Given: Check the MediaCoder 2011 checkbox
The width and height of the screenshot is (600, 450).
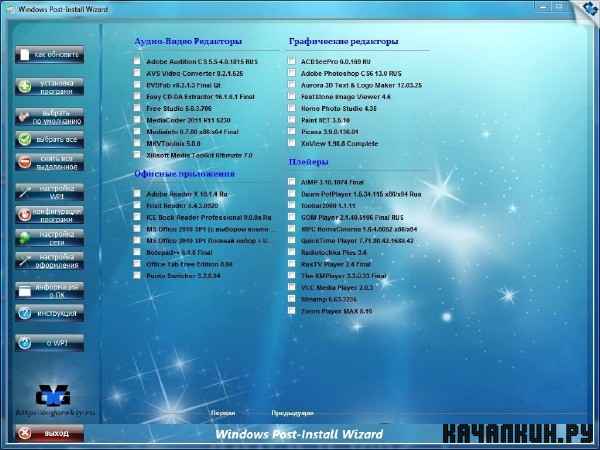Looking at the screenshot, I should click(x=137, y=120).
